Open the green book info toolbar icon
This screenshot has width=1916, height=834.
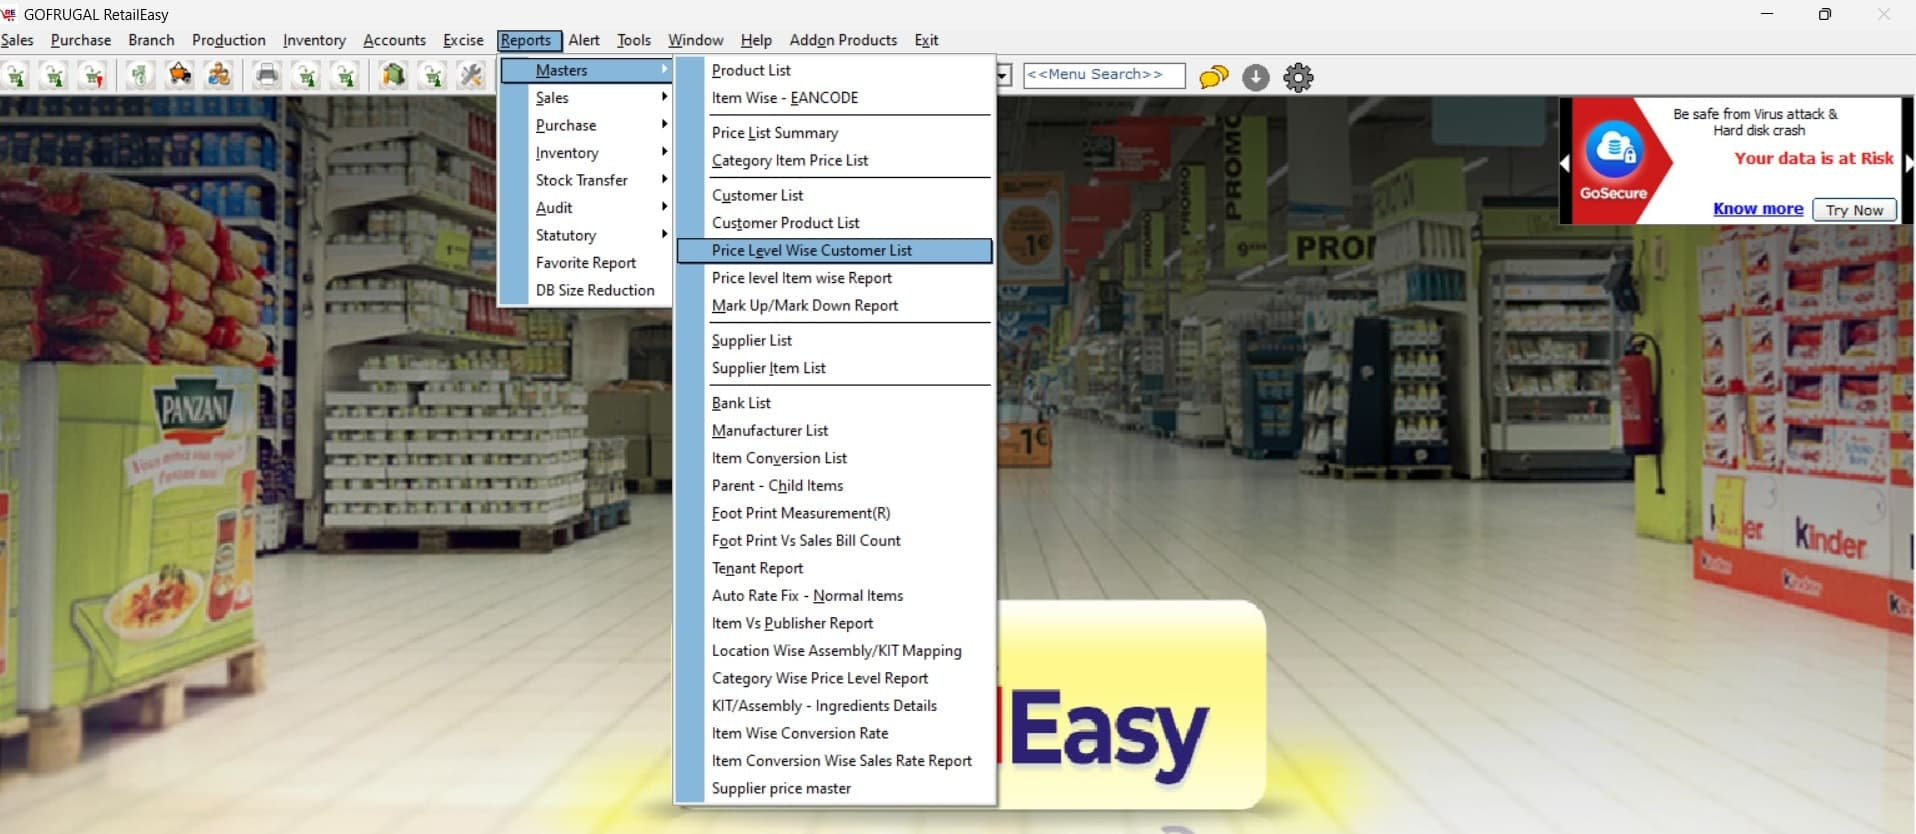click(x=393, y=76)
